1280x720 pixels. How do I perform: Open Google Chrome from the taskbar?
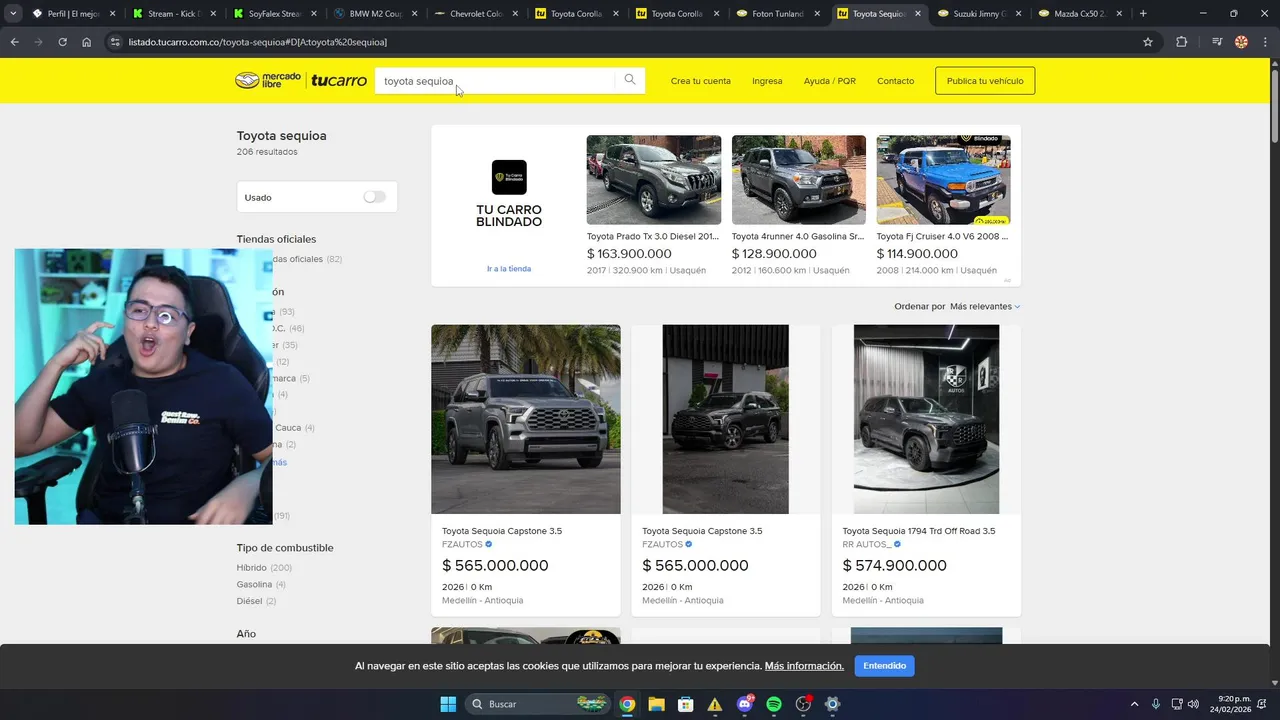pos(627,704)
